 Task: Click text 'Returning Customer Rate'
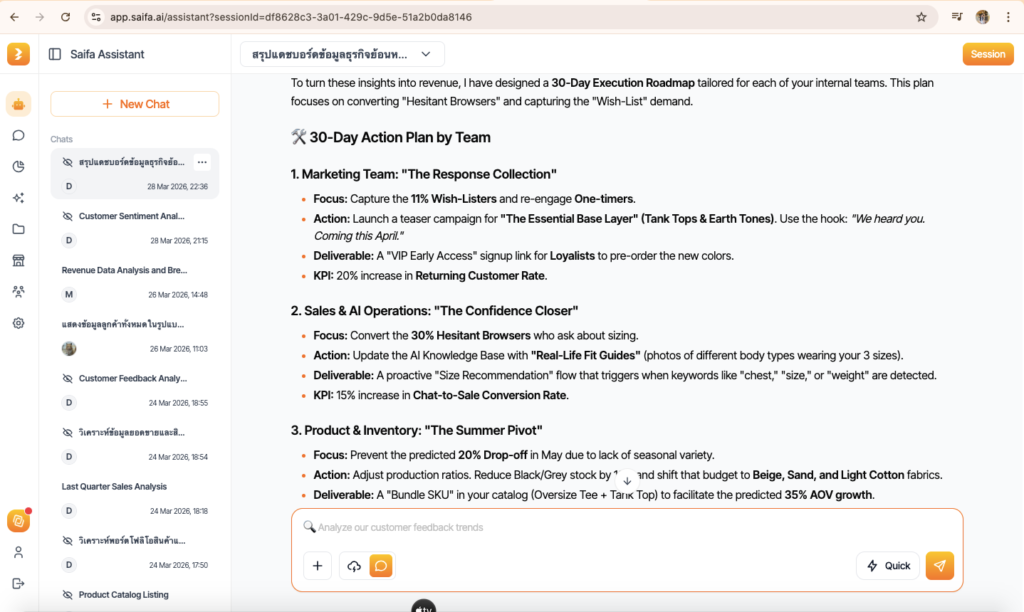click(x=480, y=276)
